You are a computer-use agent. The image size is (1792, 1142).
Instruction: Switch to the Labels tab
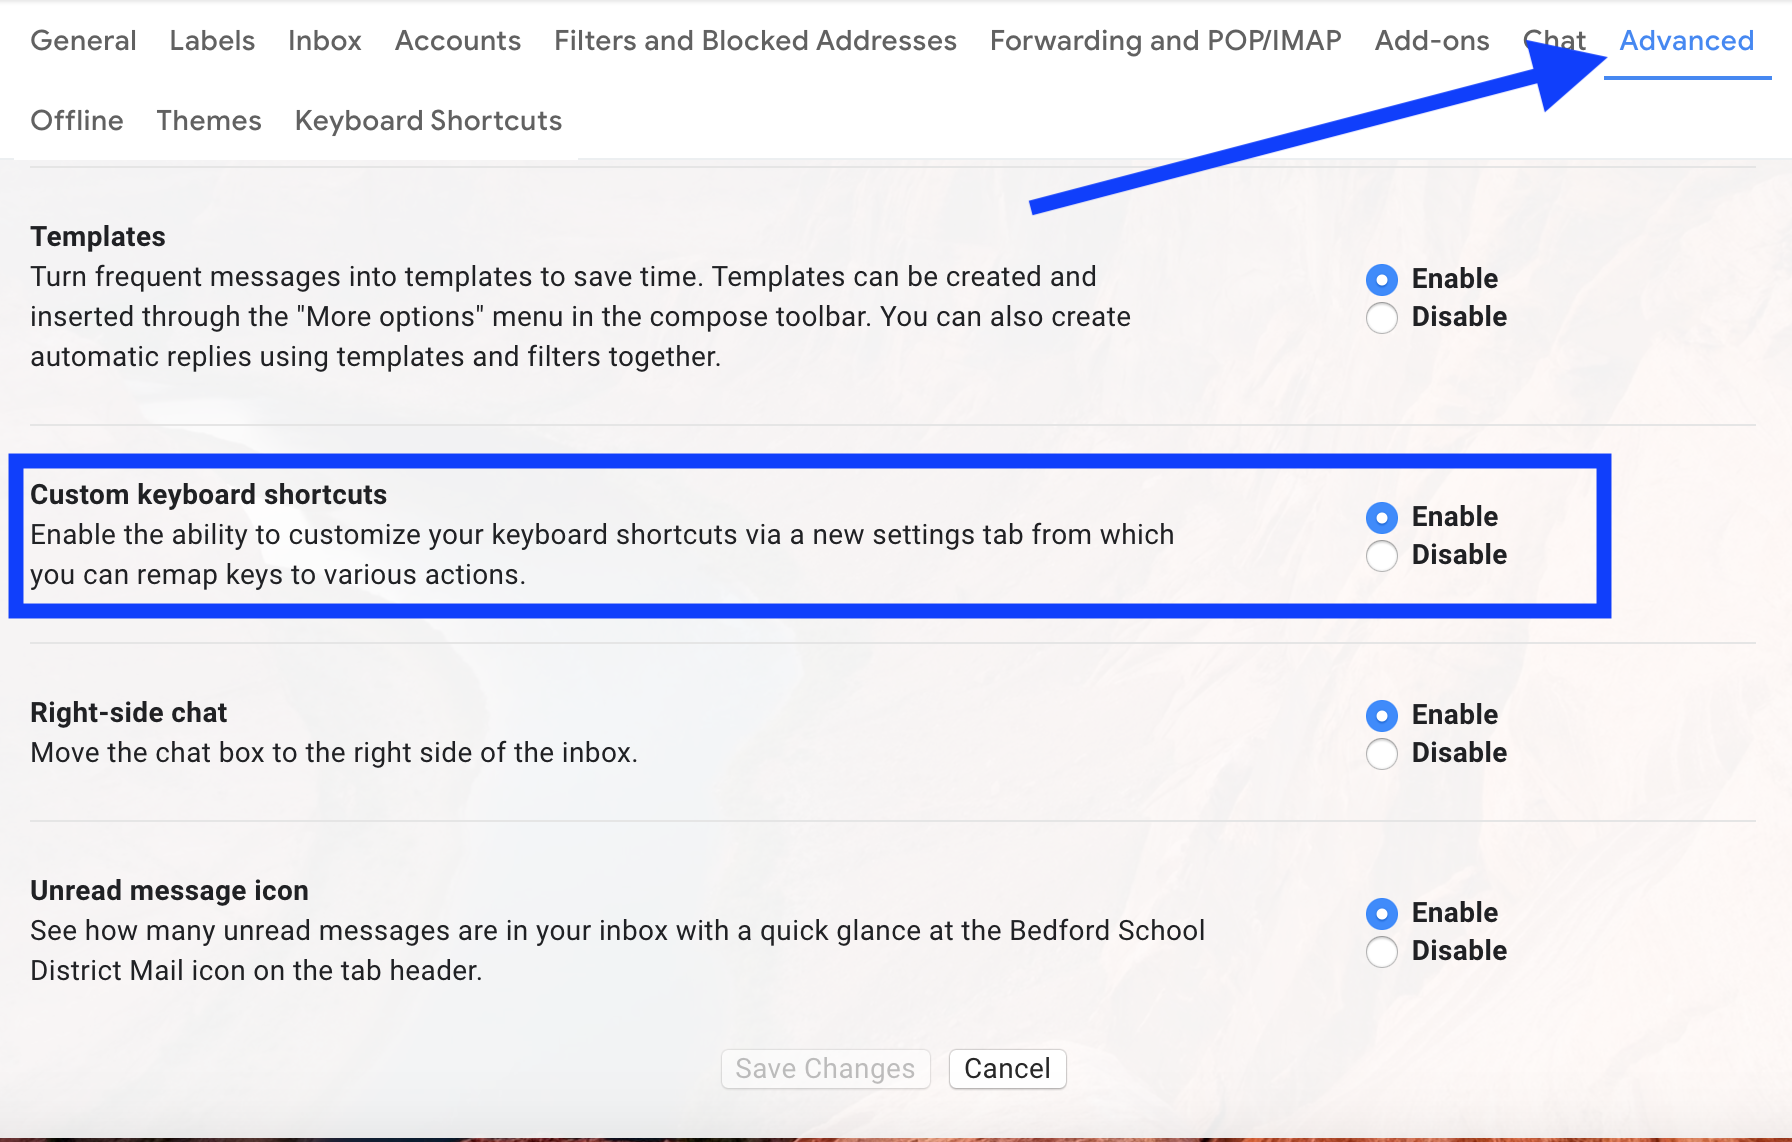212,41
